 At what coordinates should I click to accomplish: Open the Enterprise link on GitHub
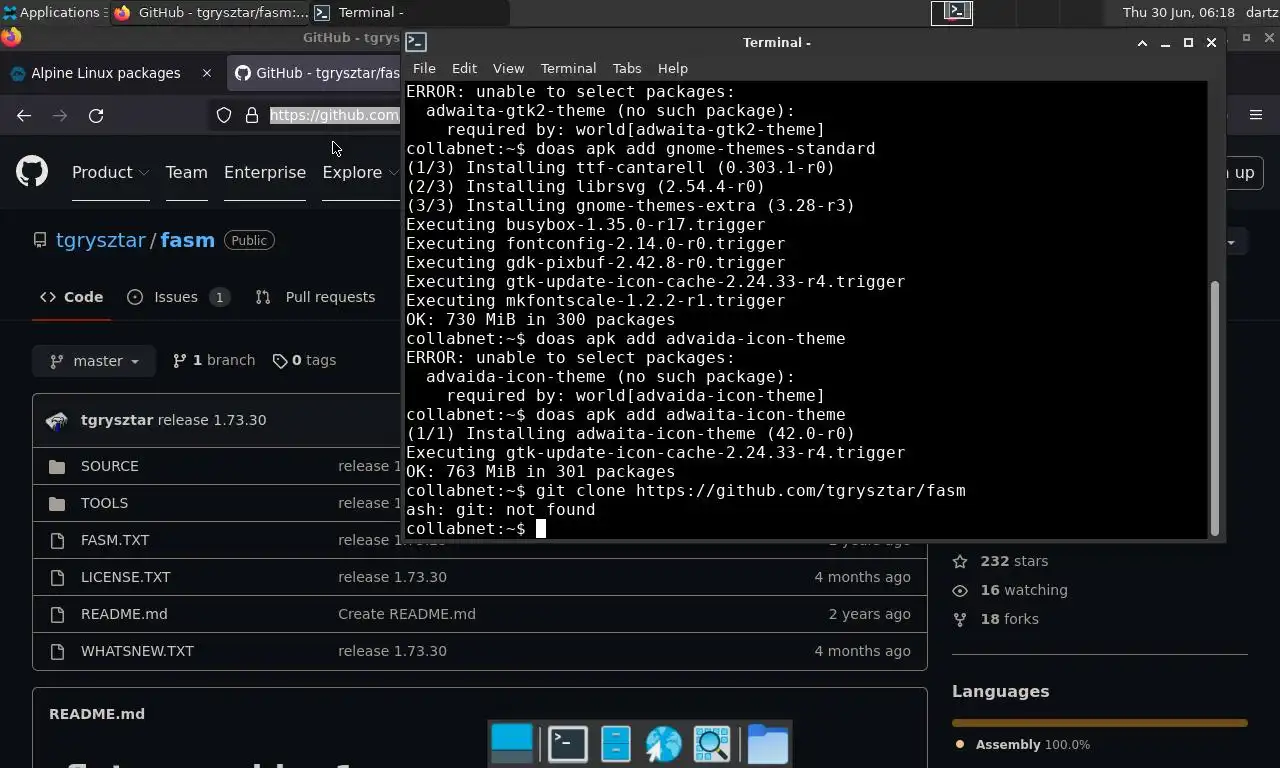(265, 172)
